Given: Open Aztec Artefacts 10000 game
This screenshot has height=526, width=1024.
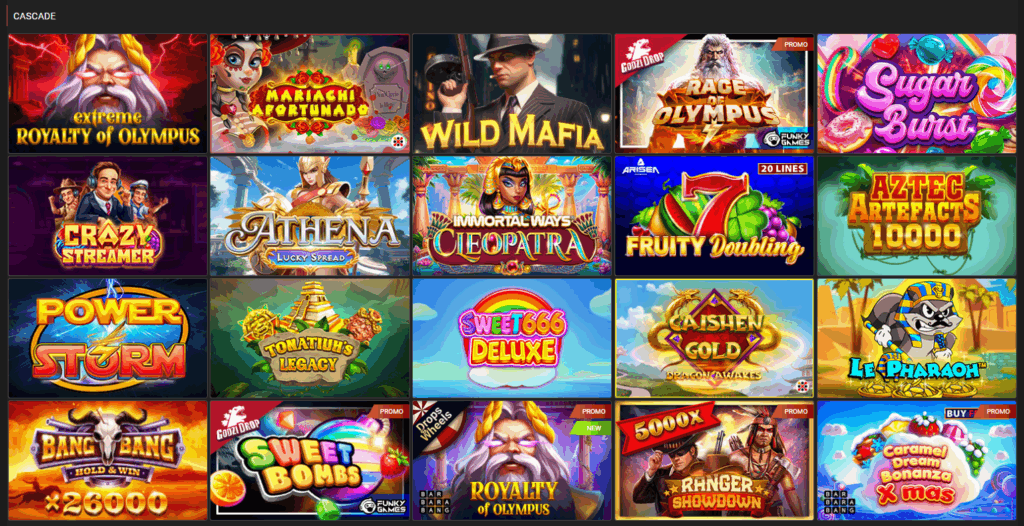Looking at the screenshot, I should point(917,216).
